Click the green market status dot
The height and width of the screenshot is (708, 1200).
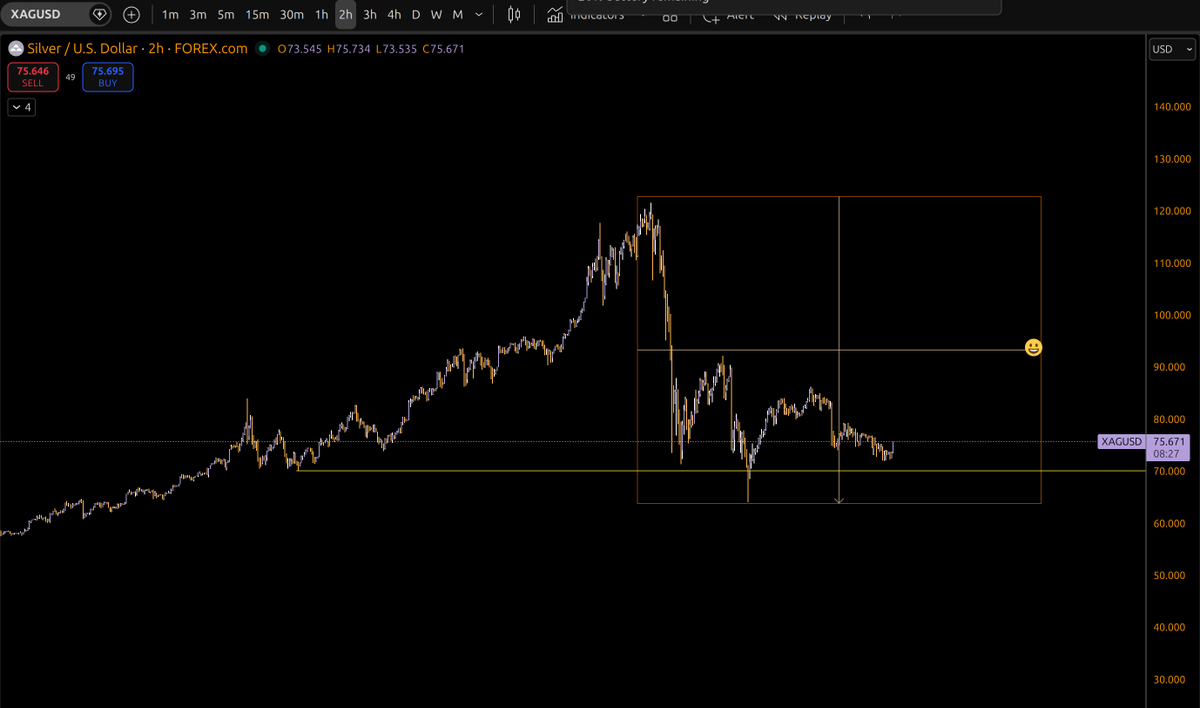pos(262,48)
